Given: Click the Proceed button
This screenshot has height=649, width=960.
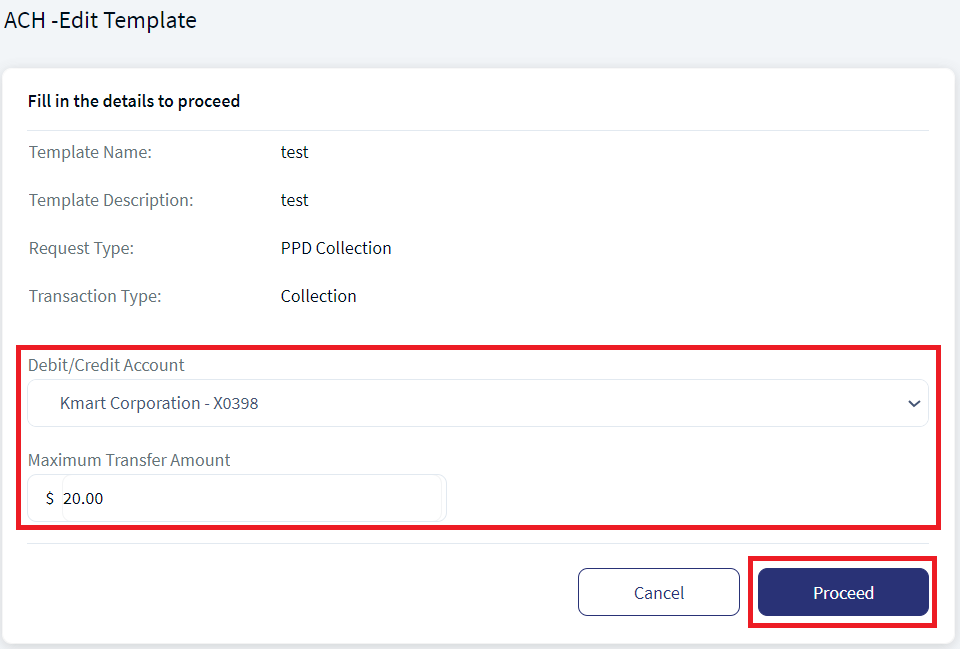Looking at the screenshot, I should click(843, 592).
